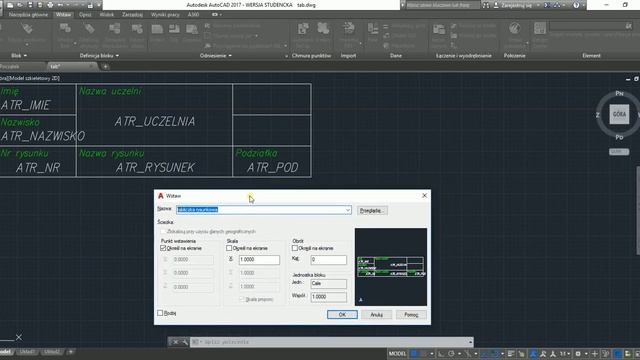Viewport: 640px width, 360px height.
Task: Switch to the Zarządzaj ribbon tab
Action: point(132,14)
